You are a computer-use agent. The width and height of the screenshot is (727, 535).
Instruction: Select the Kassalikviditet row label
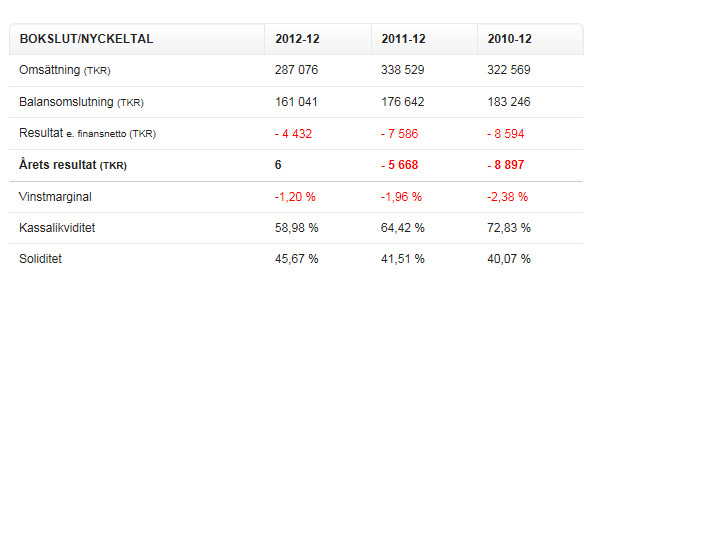tap(57, 228)
